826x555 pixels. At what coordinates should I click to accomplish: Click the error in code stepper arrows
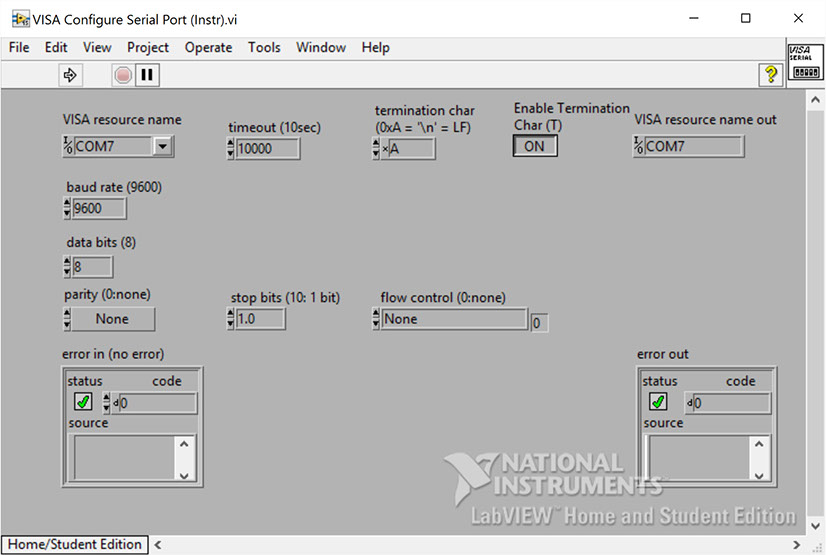pyautogui.click(x=106, y=403)
